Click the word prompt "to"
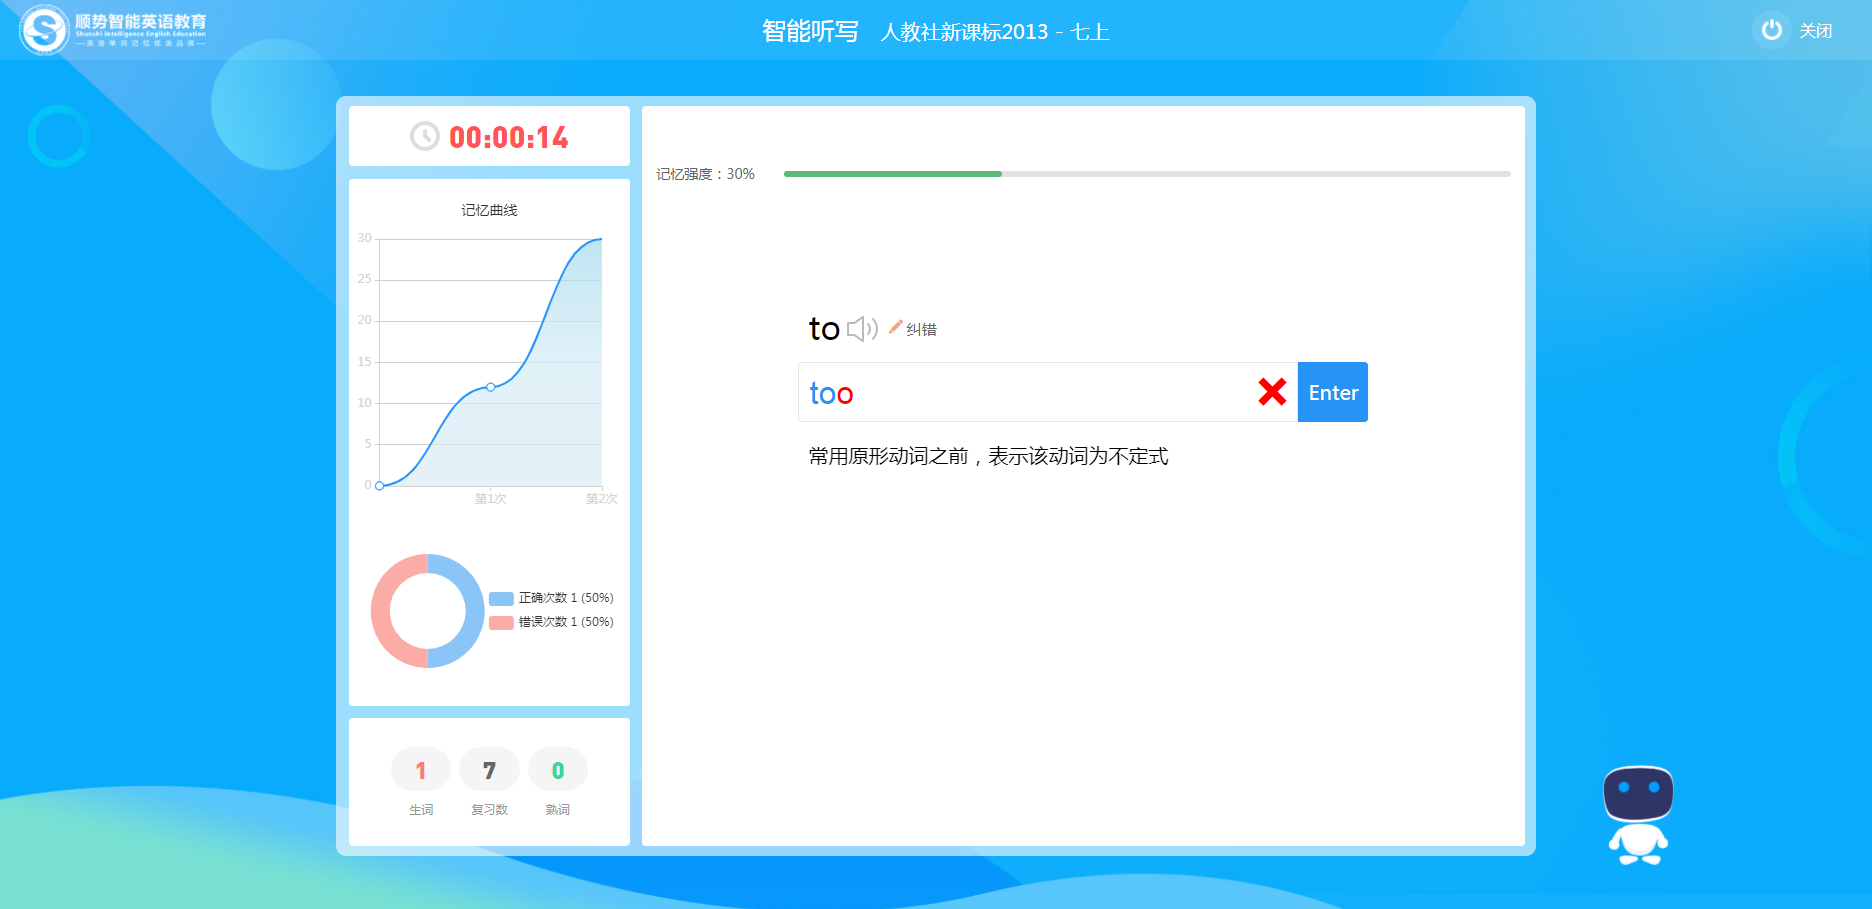This screenshot has height=909, width=1872. click(x=824, y=329)
